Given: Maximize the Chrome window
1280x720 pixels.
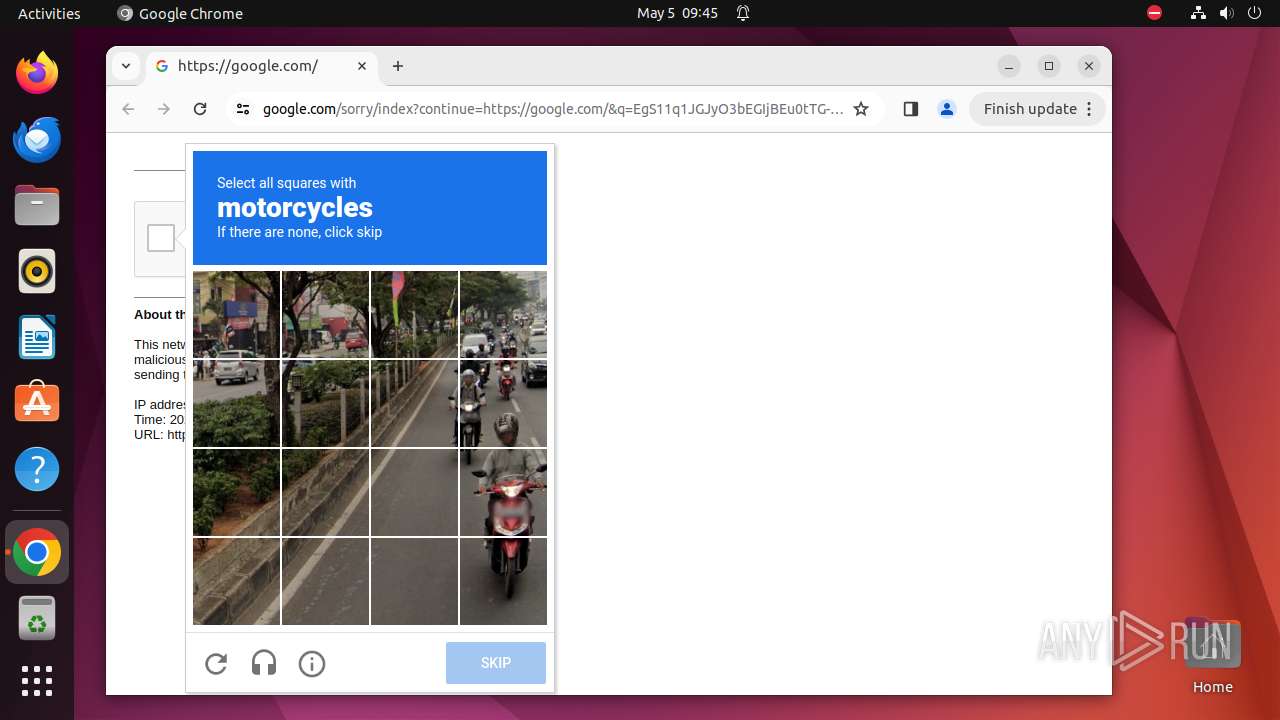Looking at the screenshot, I should click(1049, 66).
